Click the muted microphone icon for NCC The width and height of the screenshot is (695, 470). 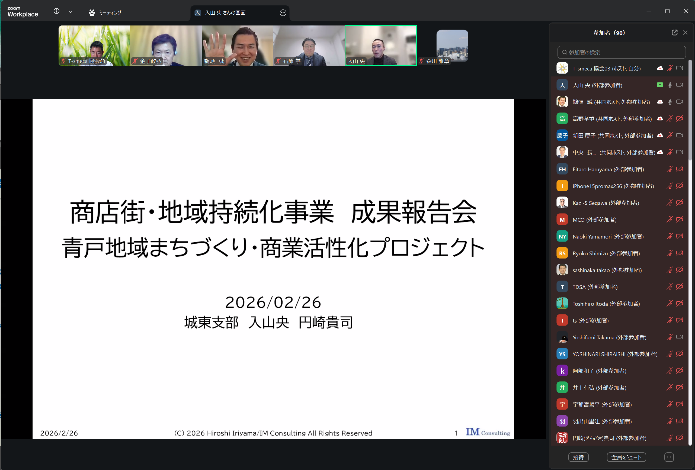point(668,217)
